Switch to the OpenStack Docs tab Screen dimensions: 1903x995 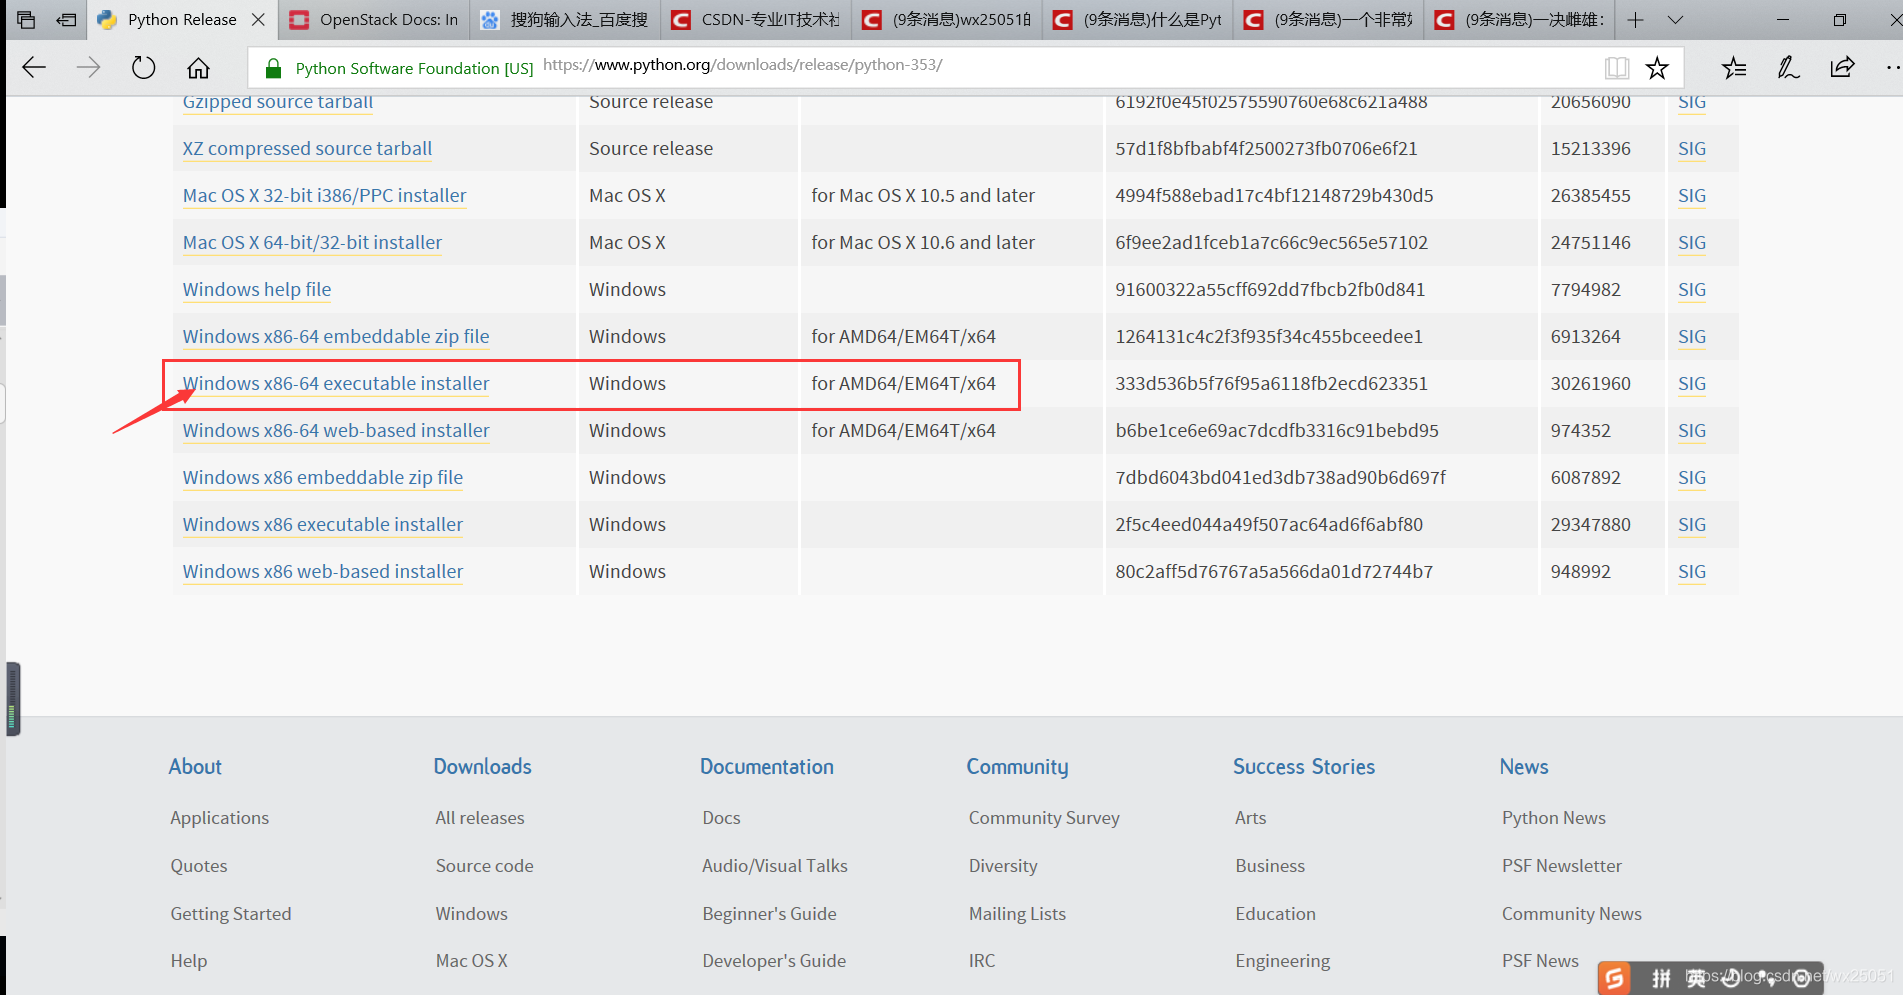click(374, 20)
